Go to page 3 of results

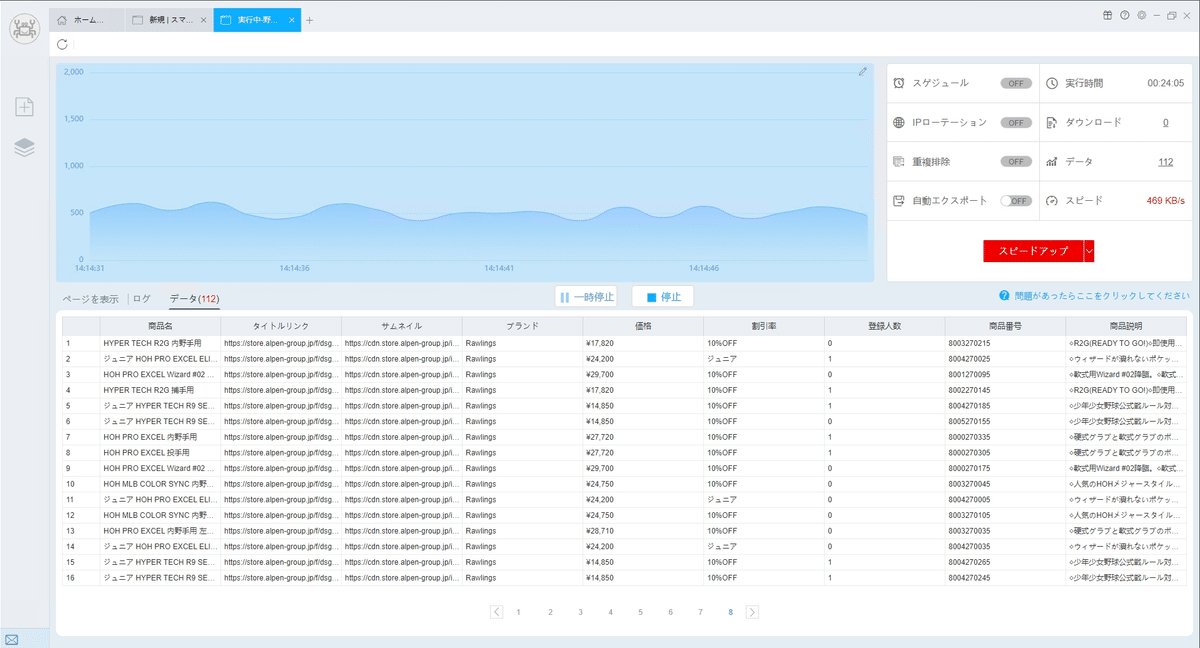[580, 612]
